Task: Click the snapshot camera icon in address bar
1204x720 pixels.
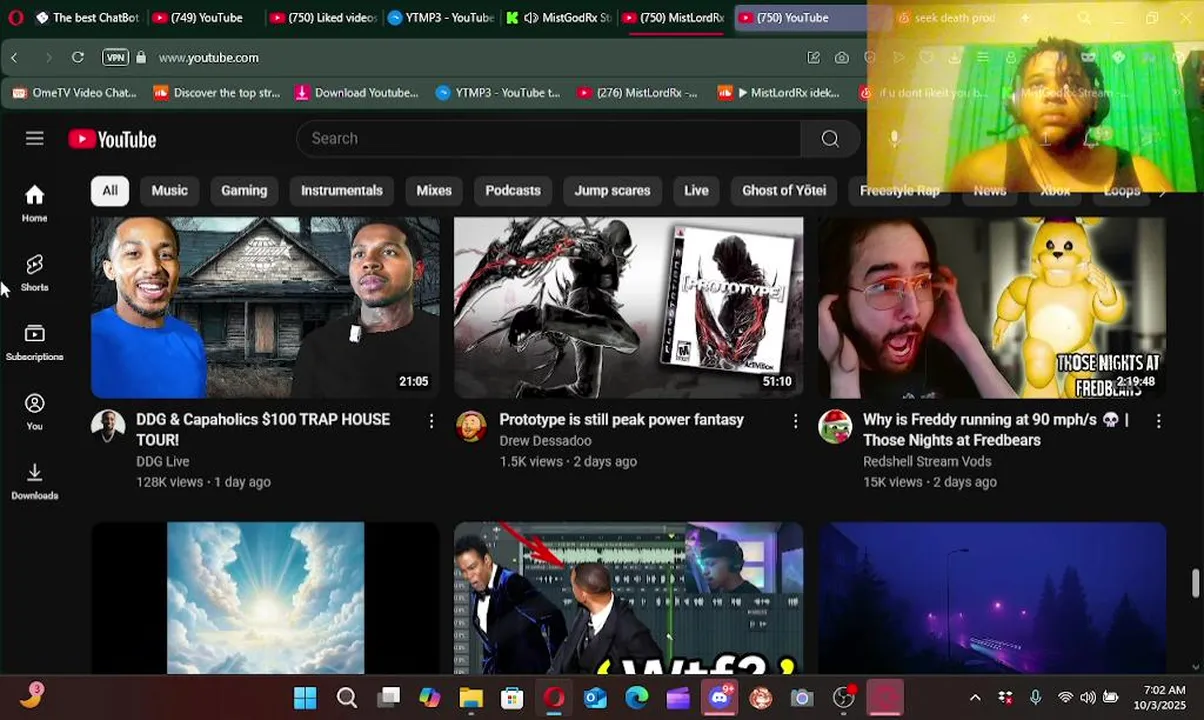Action: coord(842,58)
